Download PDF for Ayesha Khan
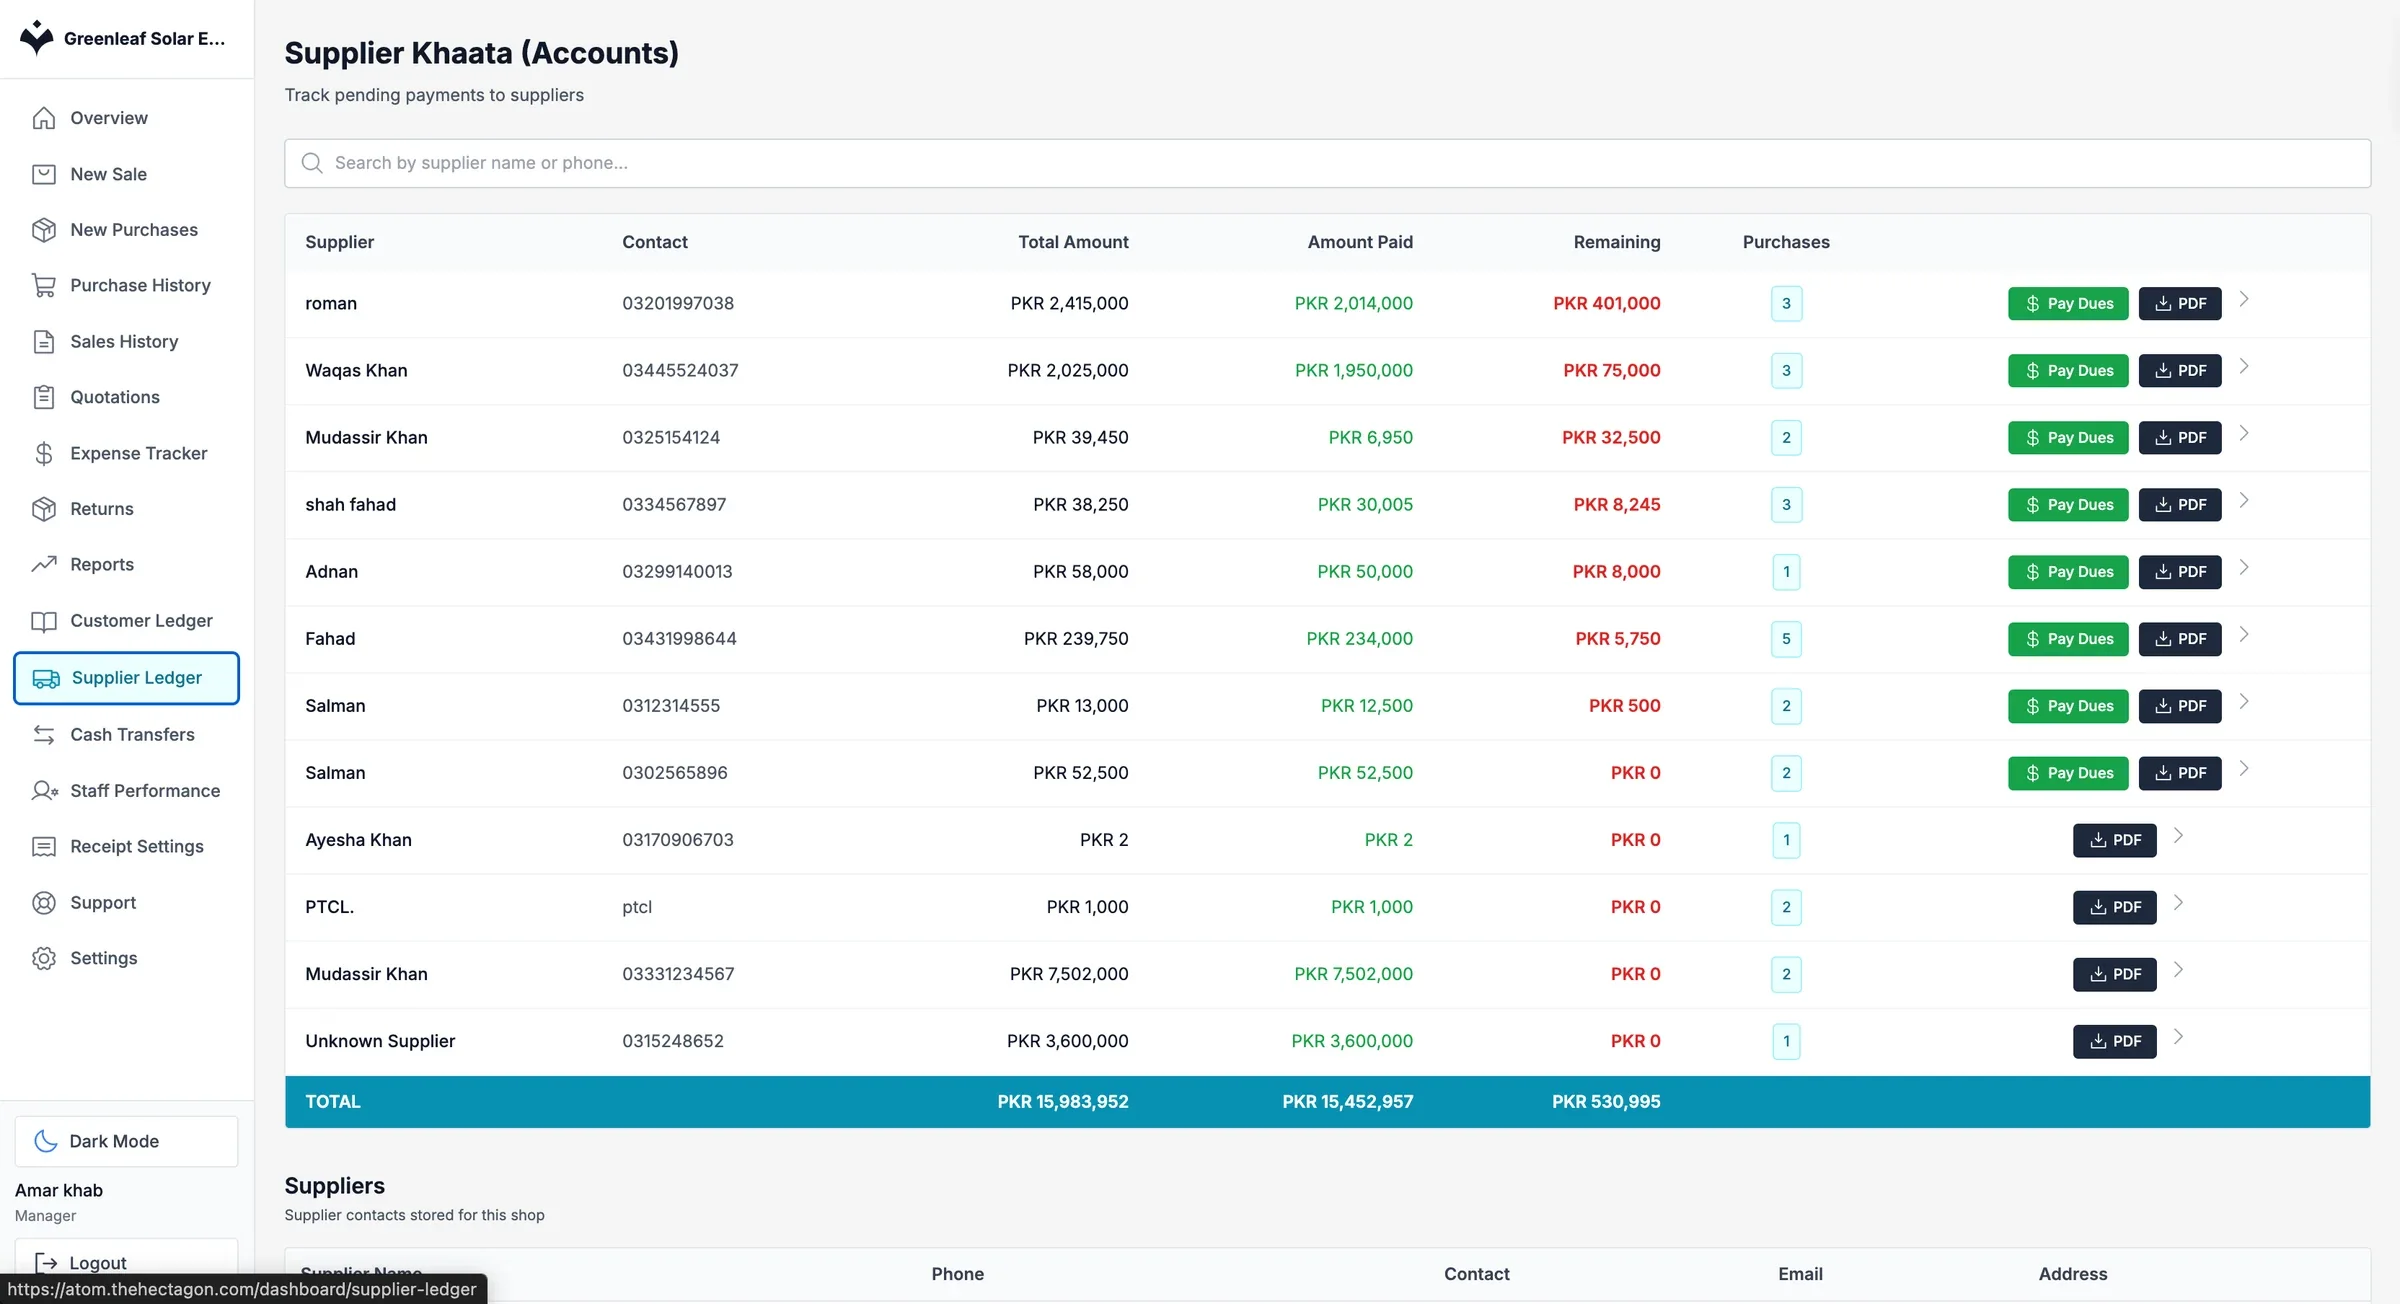Viewport: 2400px width, 1304px height. pos(2115,840)
